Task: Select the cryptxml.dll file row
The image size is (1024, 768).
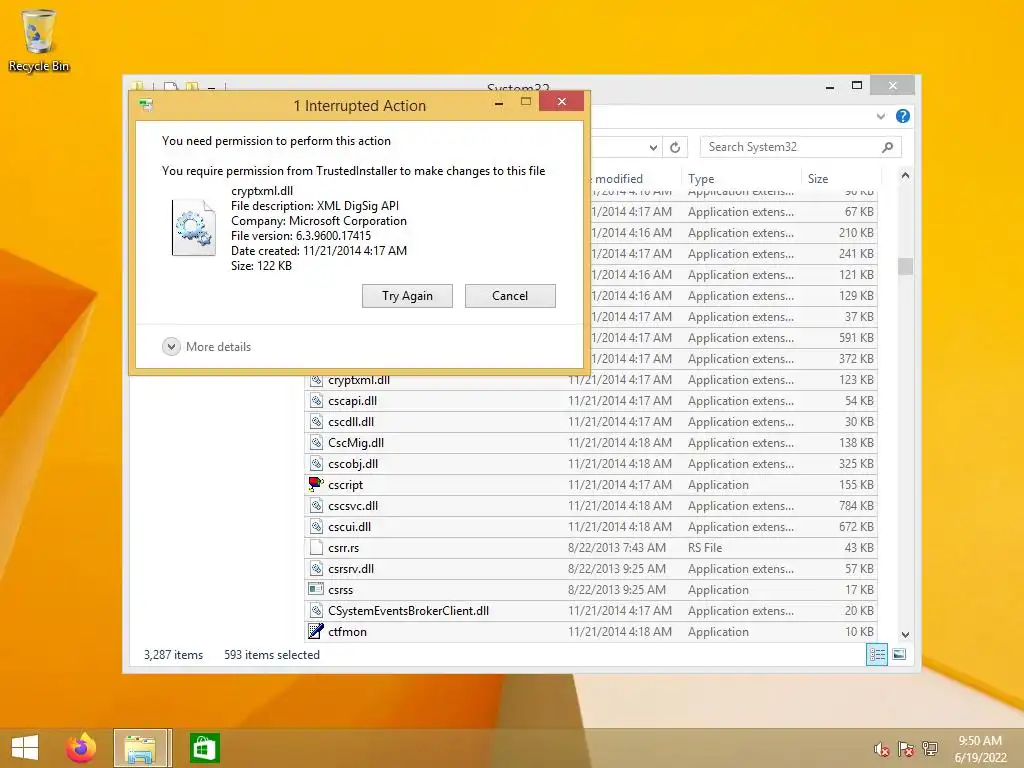Action: [590, 380]
